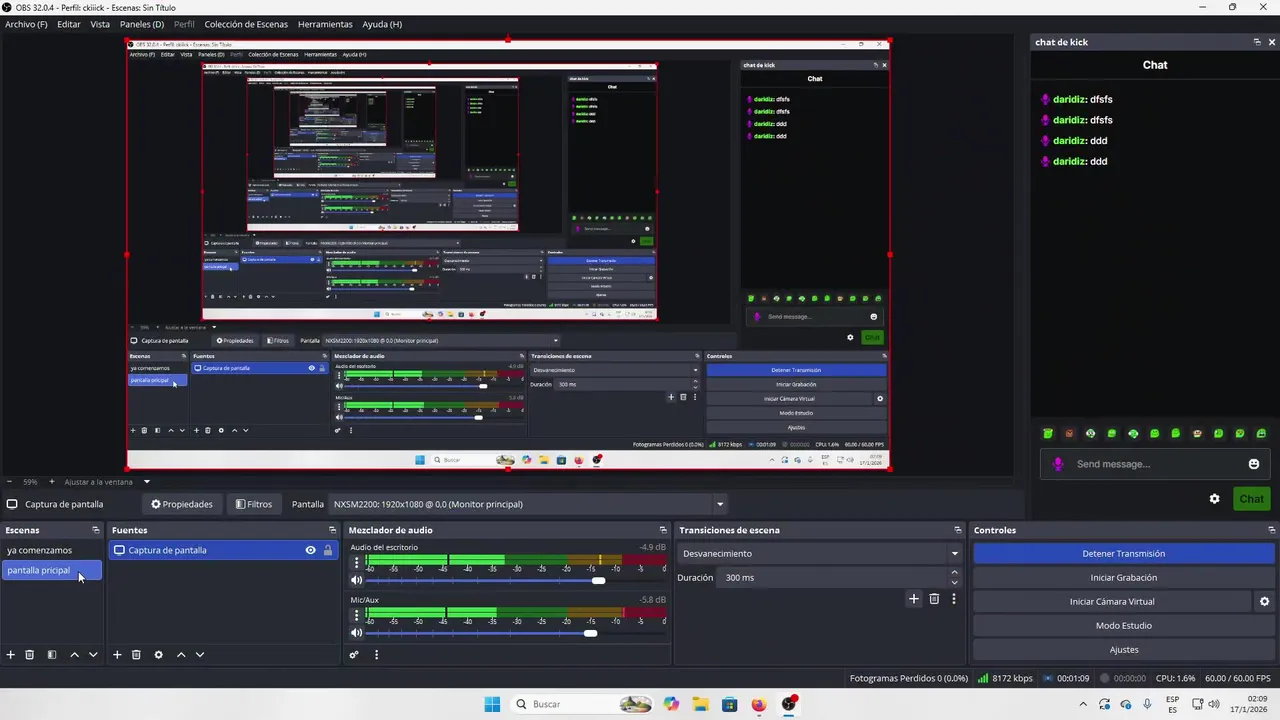Move scene up arrow in Escenas
Viewport: 1280px width, 720px height.
pyautogui.click(x=74, y=655)
